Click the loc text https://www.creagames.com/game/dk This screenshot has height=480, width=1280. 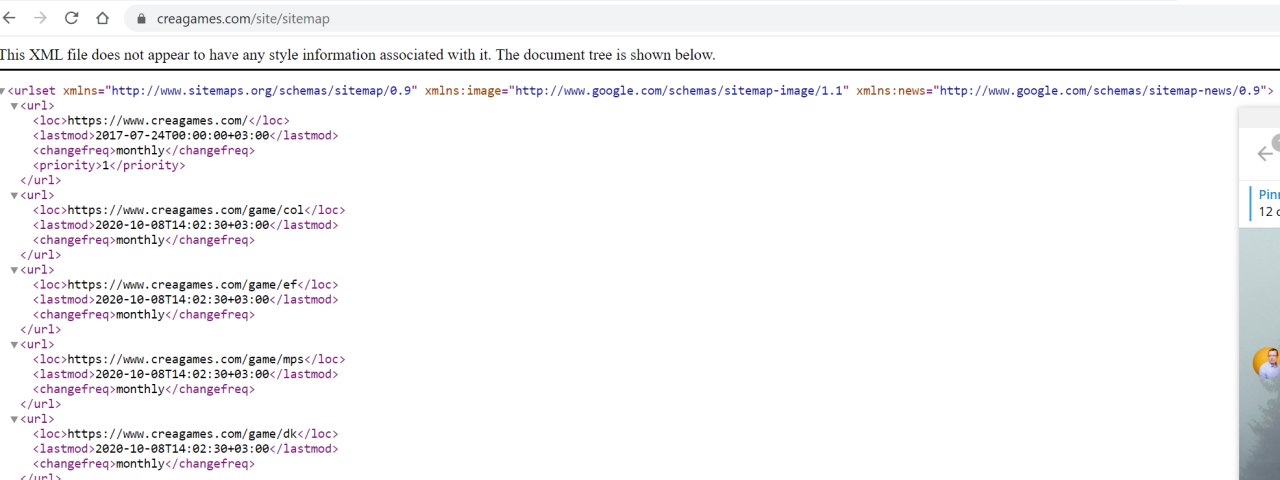pyautogui.click(x=182, y=434)
